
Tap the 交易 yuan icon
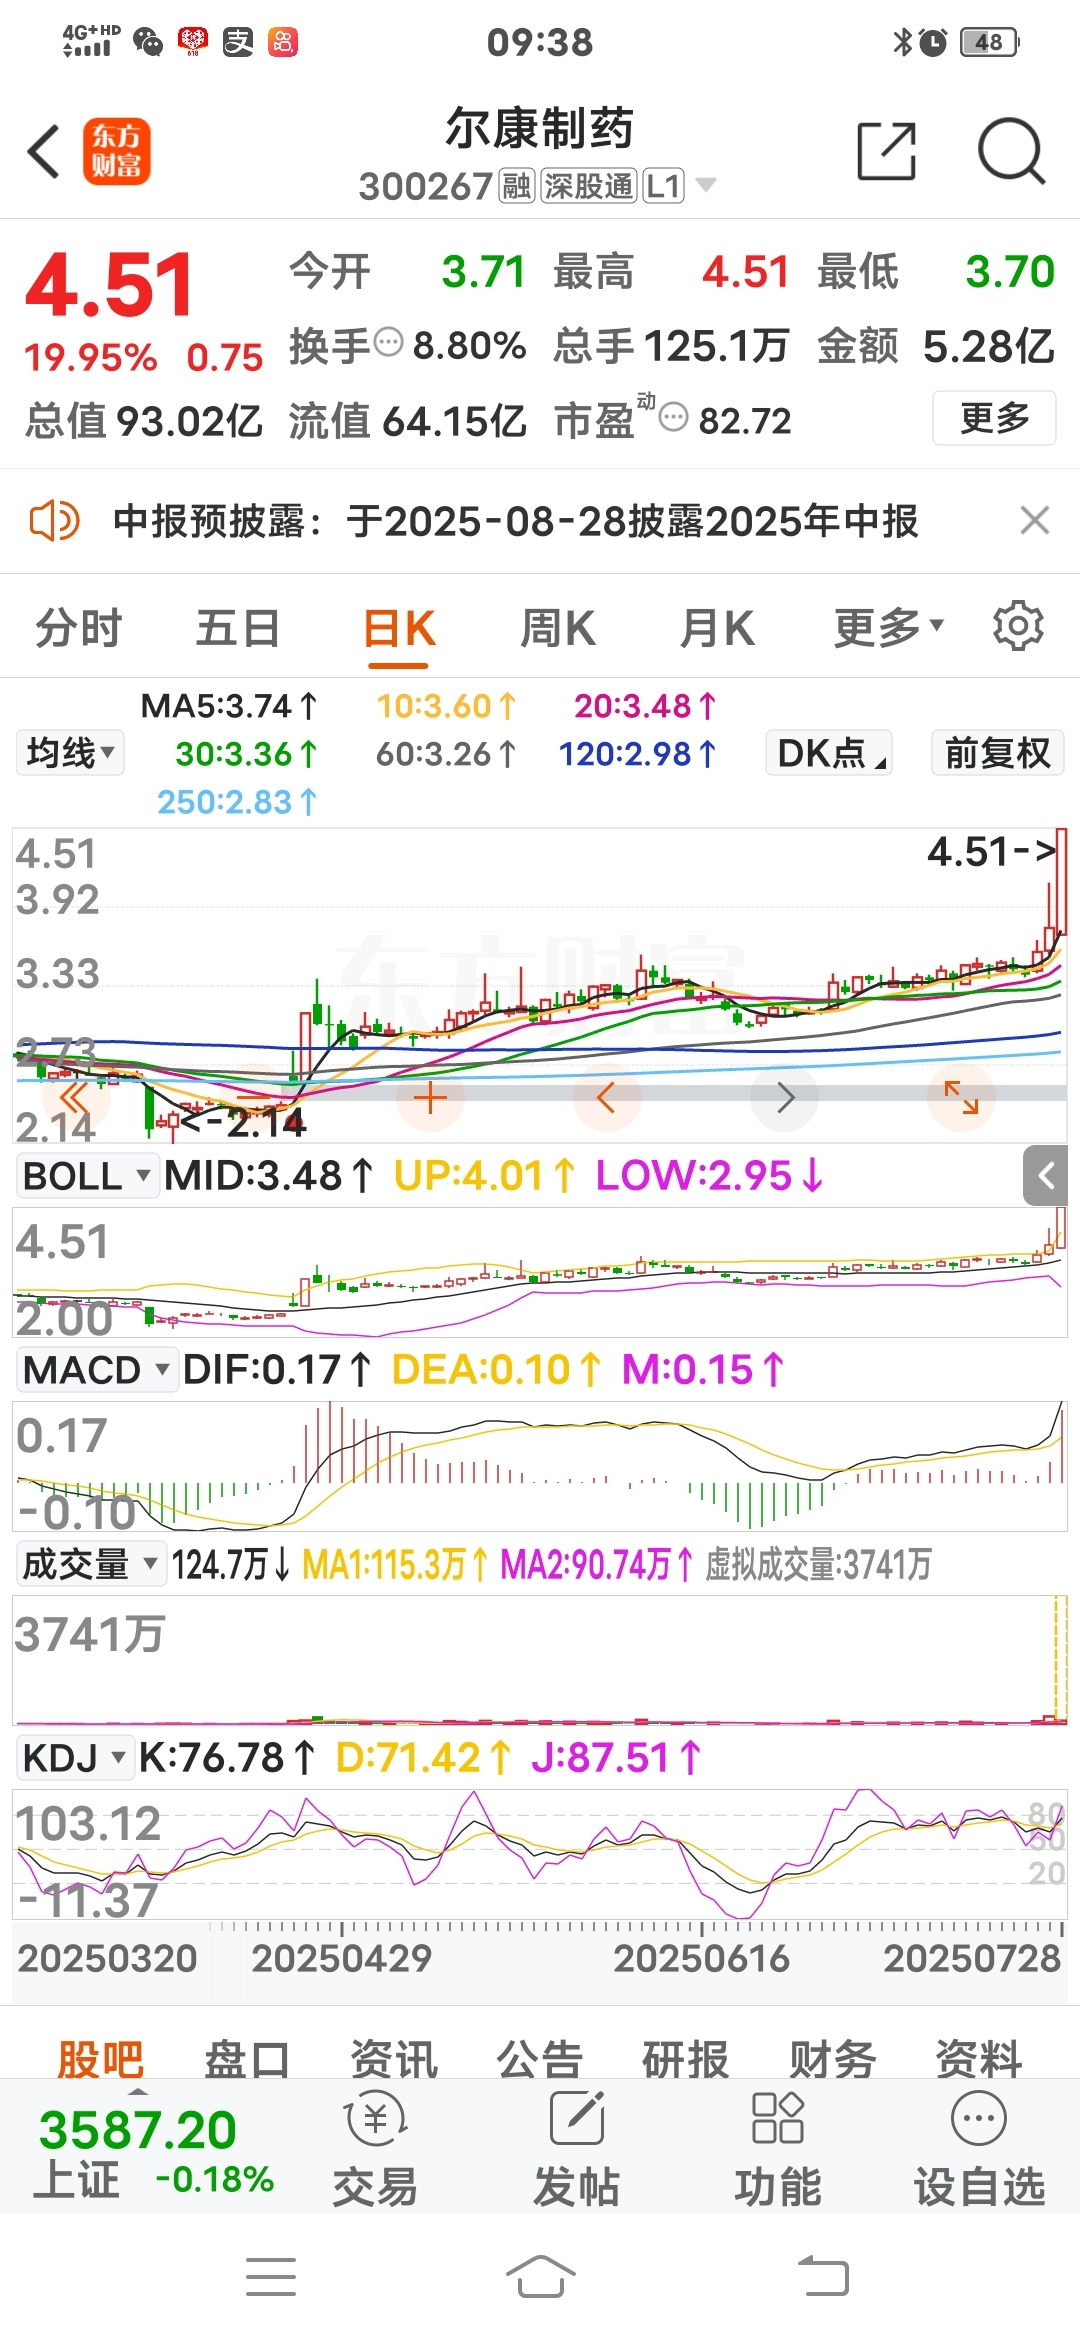click(x=375, y=2120)
